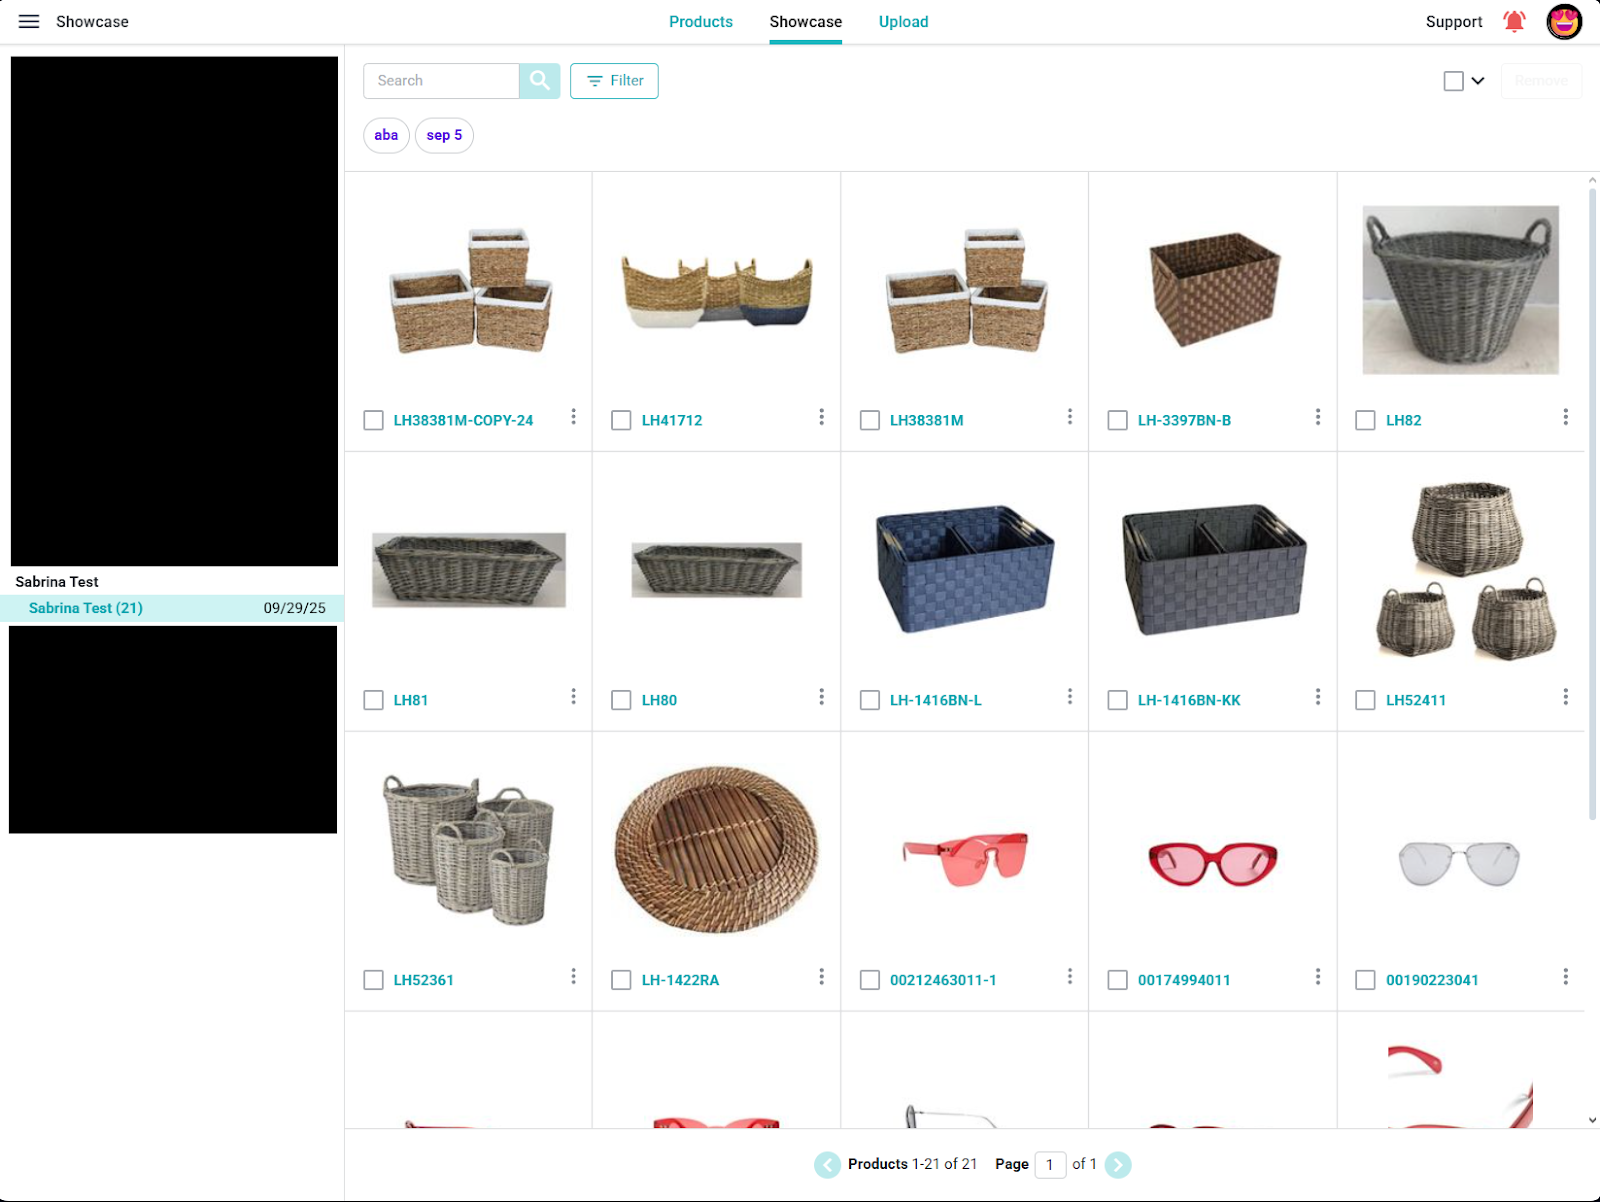Open the blue LH-1416BN-L basket thumbnail

click(965, 569)
